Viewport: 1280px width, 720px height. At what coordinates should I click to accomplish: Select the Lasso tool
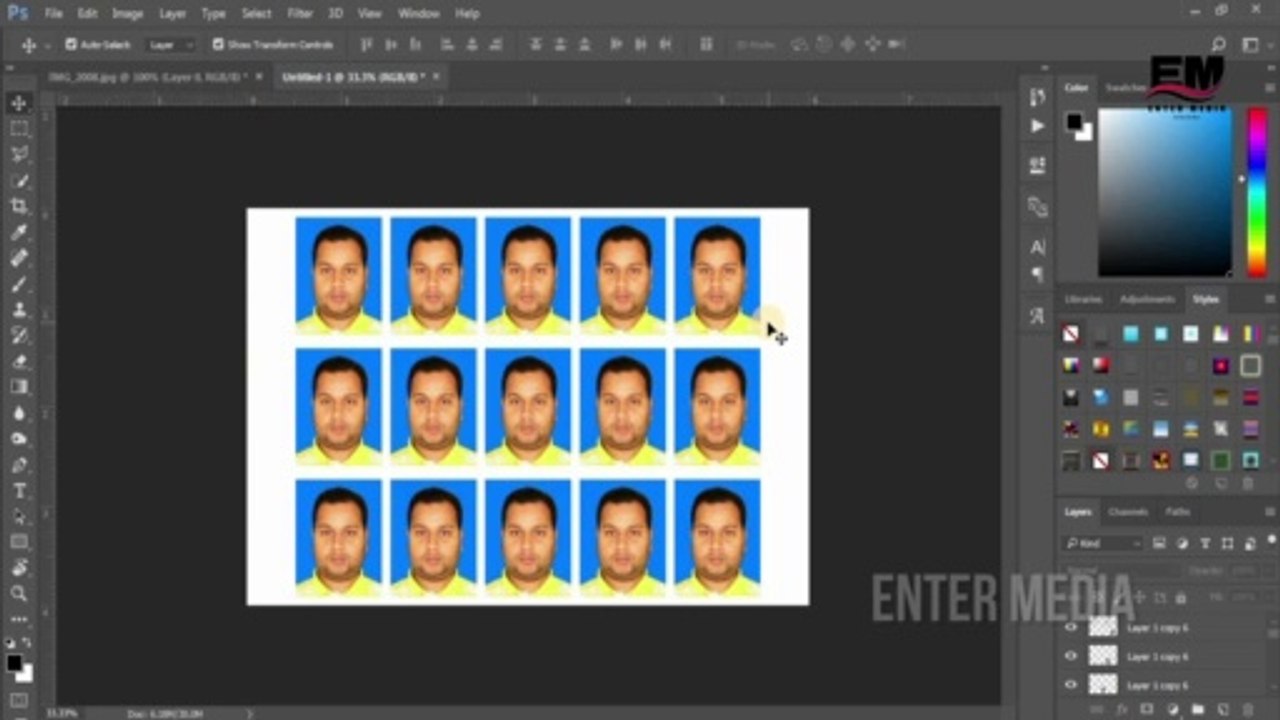click(19, 155)
